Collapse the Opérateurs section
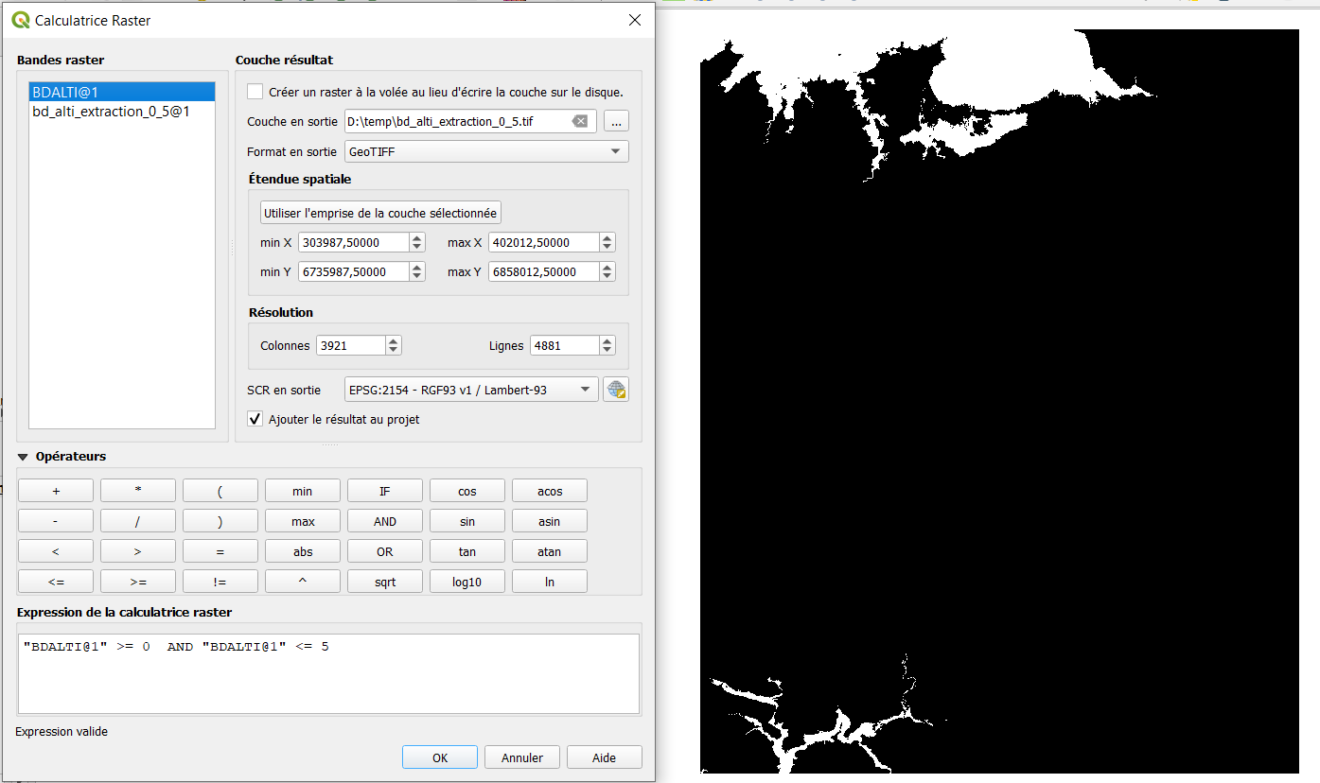The image size is (1320, 783). point(22,456)
